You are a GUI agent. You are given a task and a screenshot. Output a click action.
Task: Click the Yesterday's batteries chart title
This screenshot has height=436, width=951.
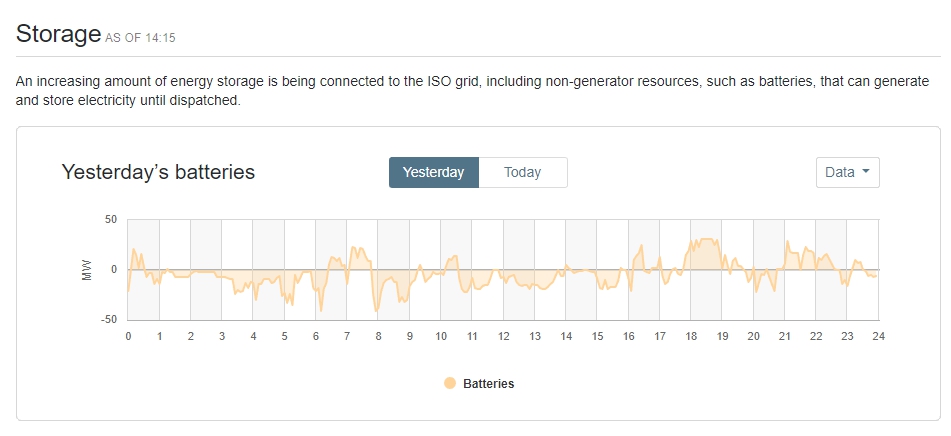click(158, 172)
